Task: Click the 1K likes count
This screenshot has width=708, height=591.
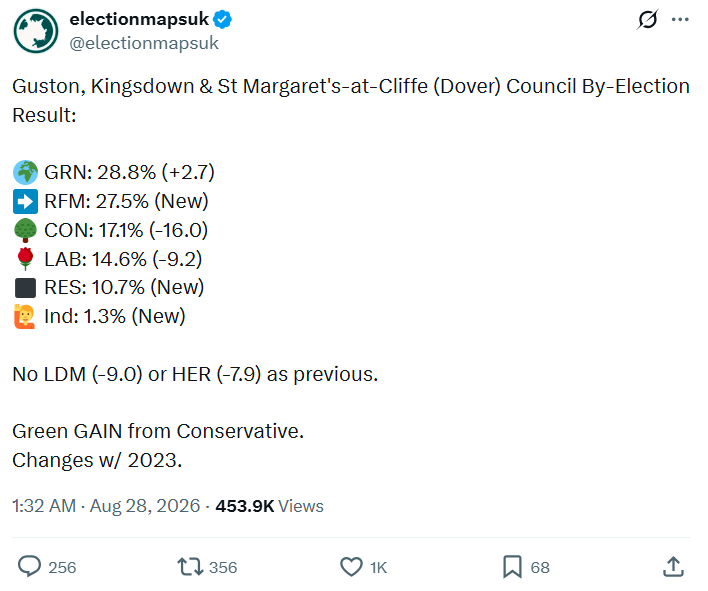Action: 378,567
